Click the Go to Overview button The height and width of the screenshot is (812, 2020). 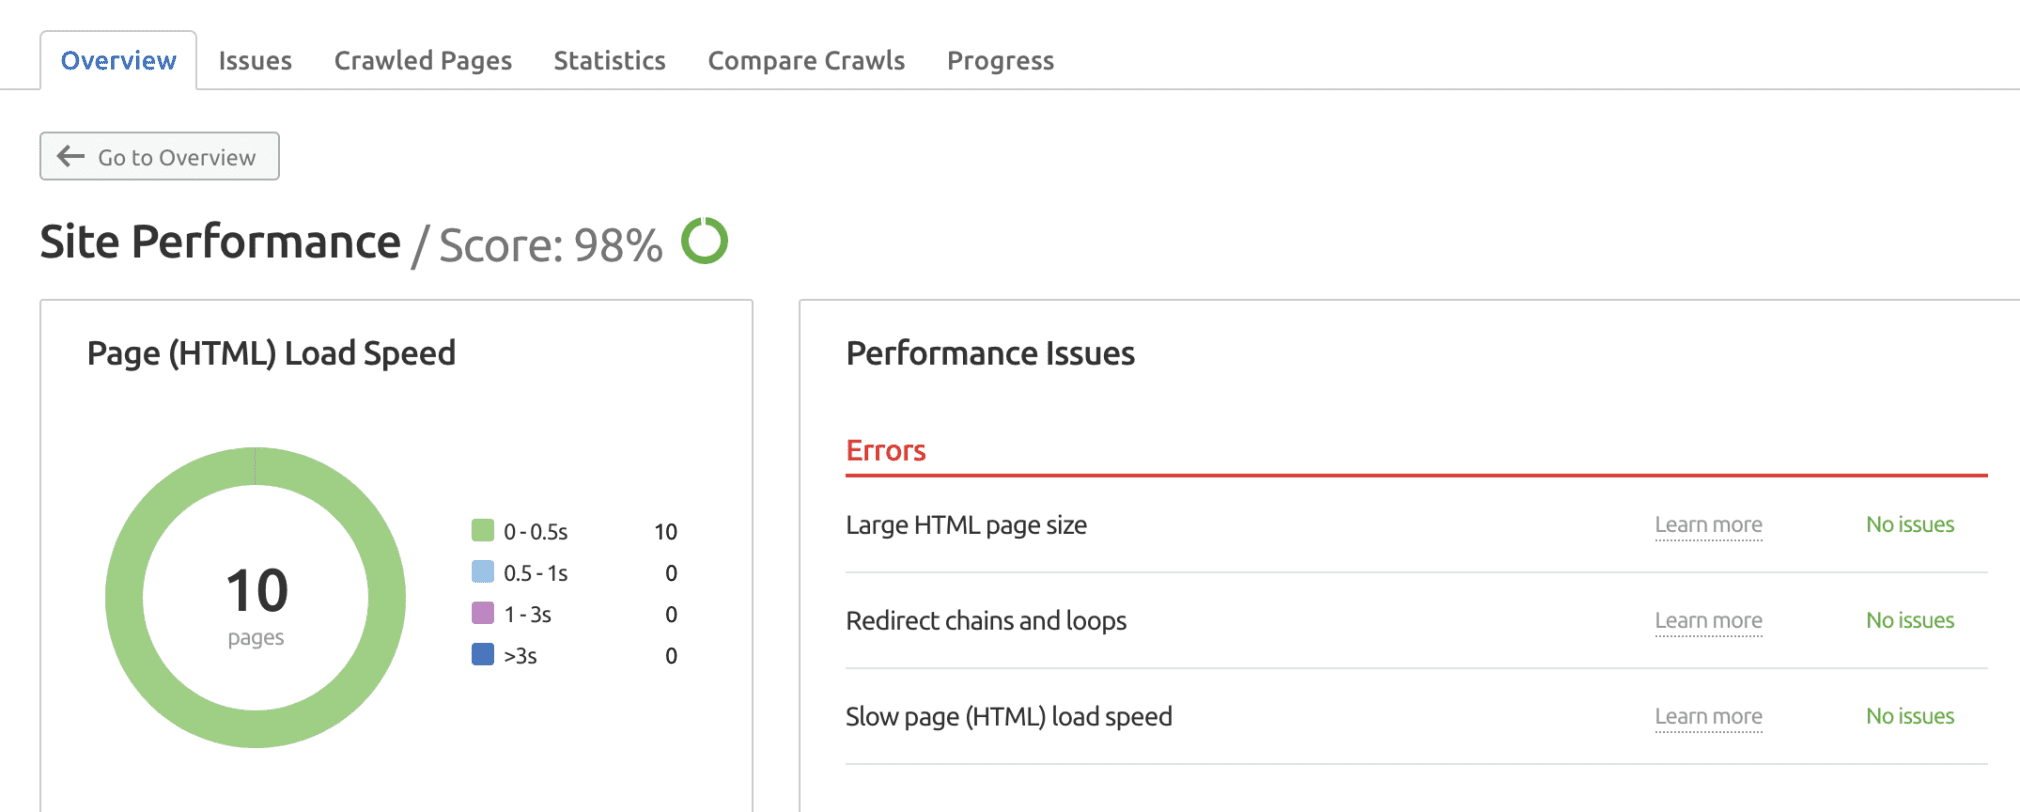(159, 156)
